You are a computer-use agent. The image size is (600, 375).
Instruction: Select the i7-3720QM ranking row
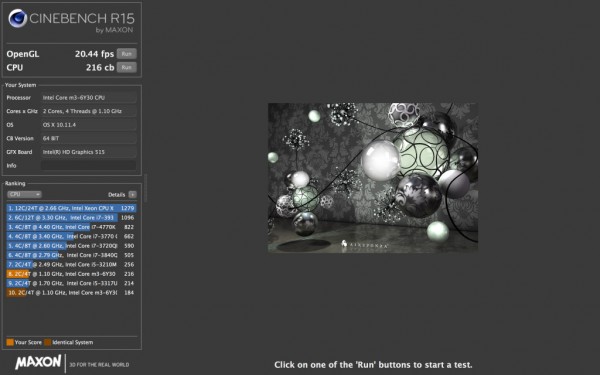coord(71,246)
